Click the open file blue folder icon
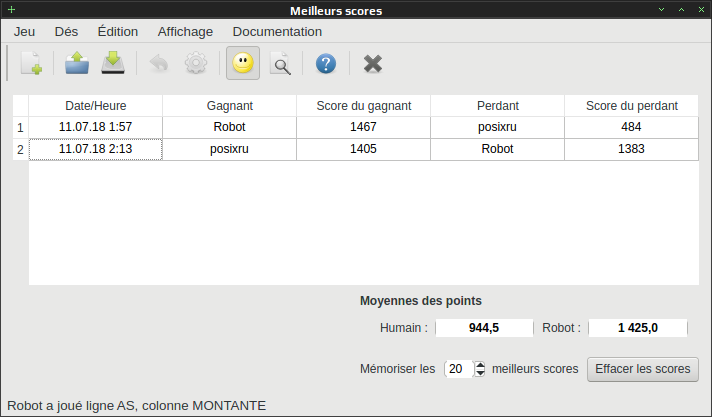Viewport: 712px width, 417px height. coord(77,63)
